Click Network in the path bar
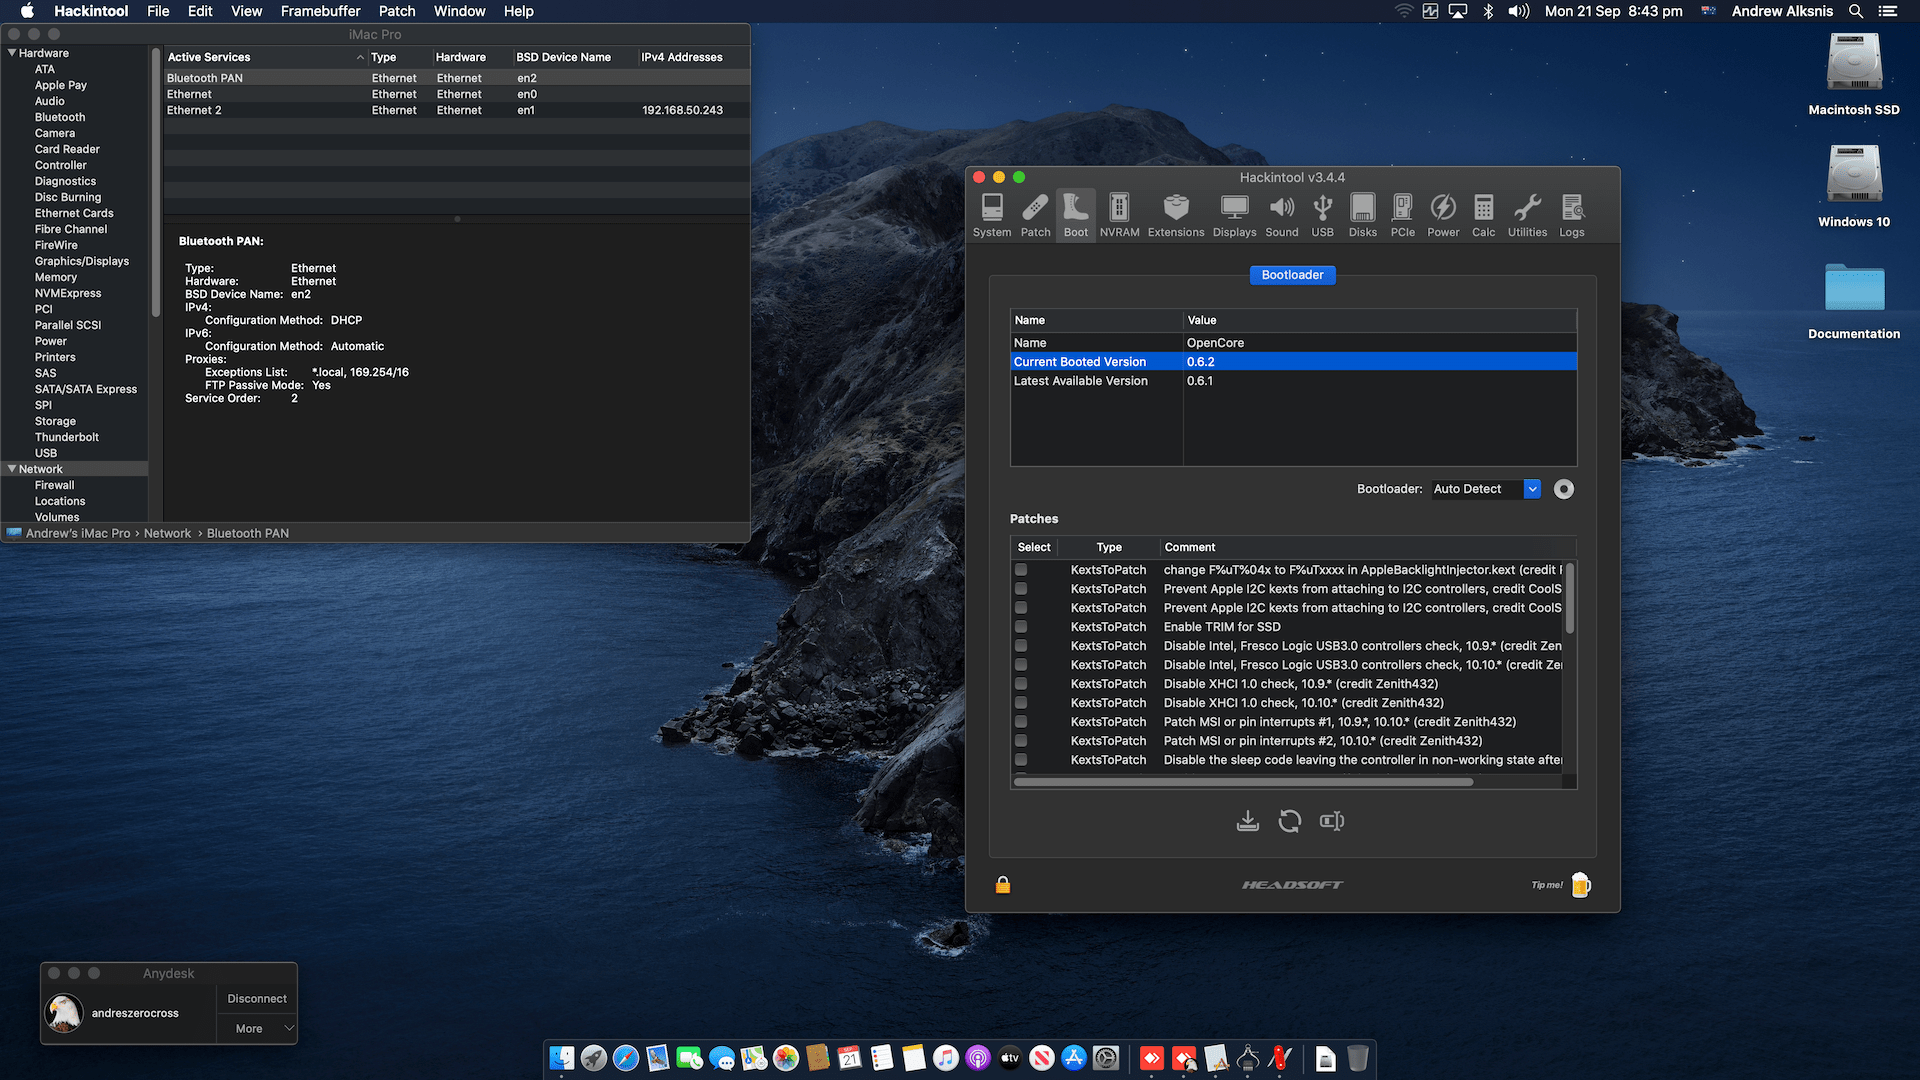1920x1080 pixels. click(x=167, y=533)
